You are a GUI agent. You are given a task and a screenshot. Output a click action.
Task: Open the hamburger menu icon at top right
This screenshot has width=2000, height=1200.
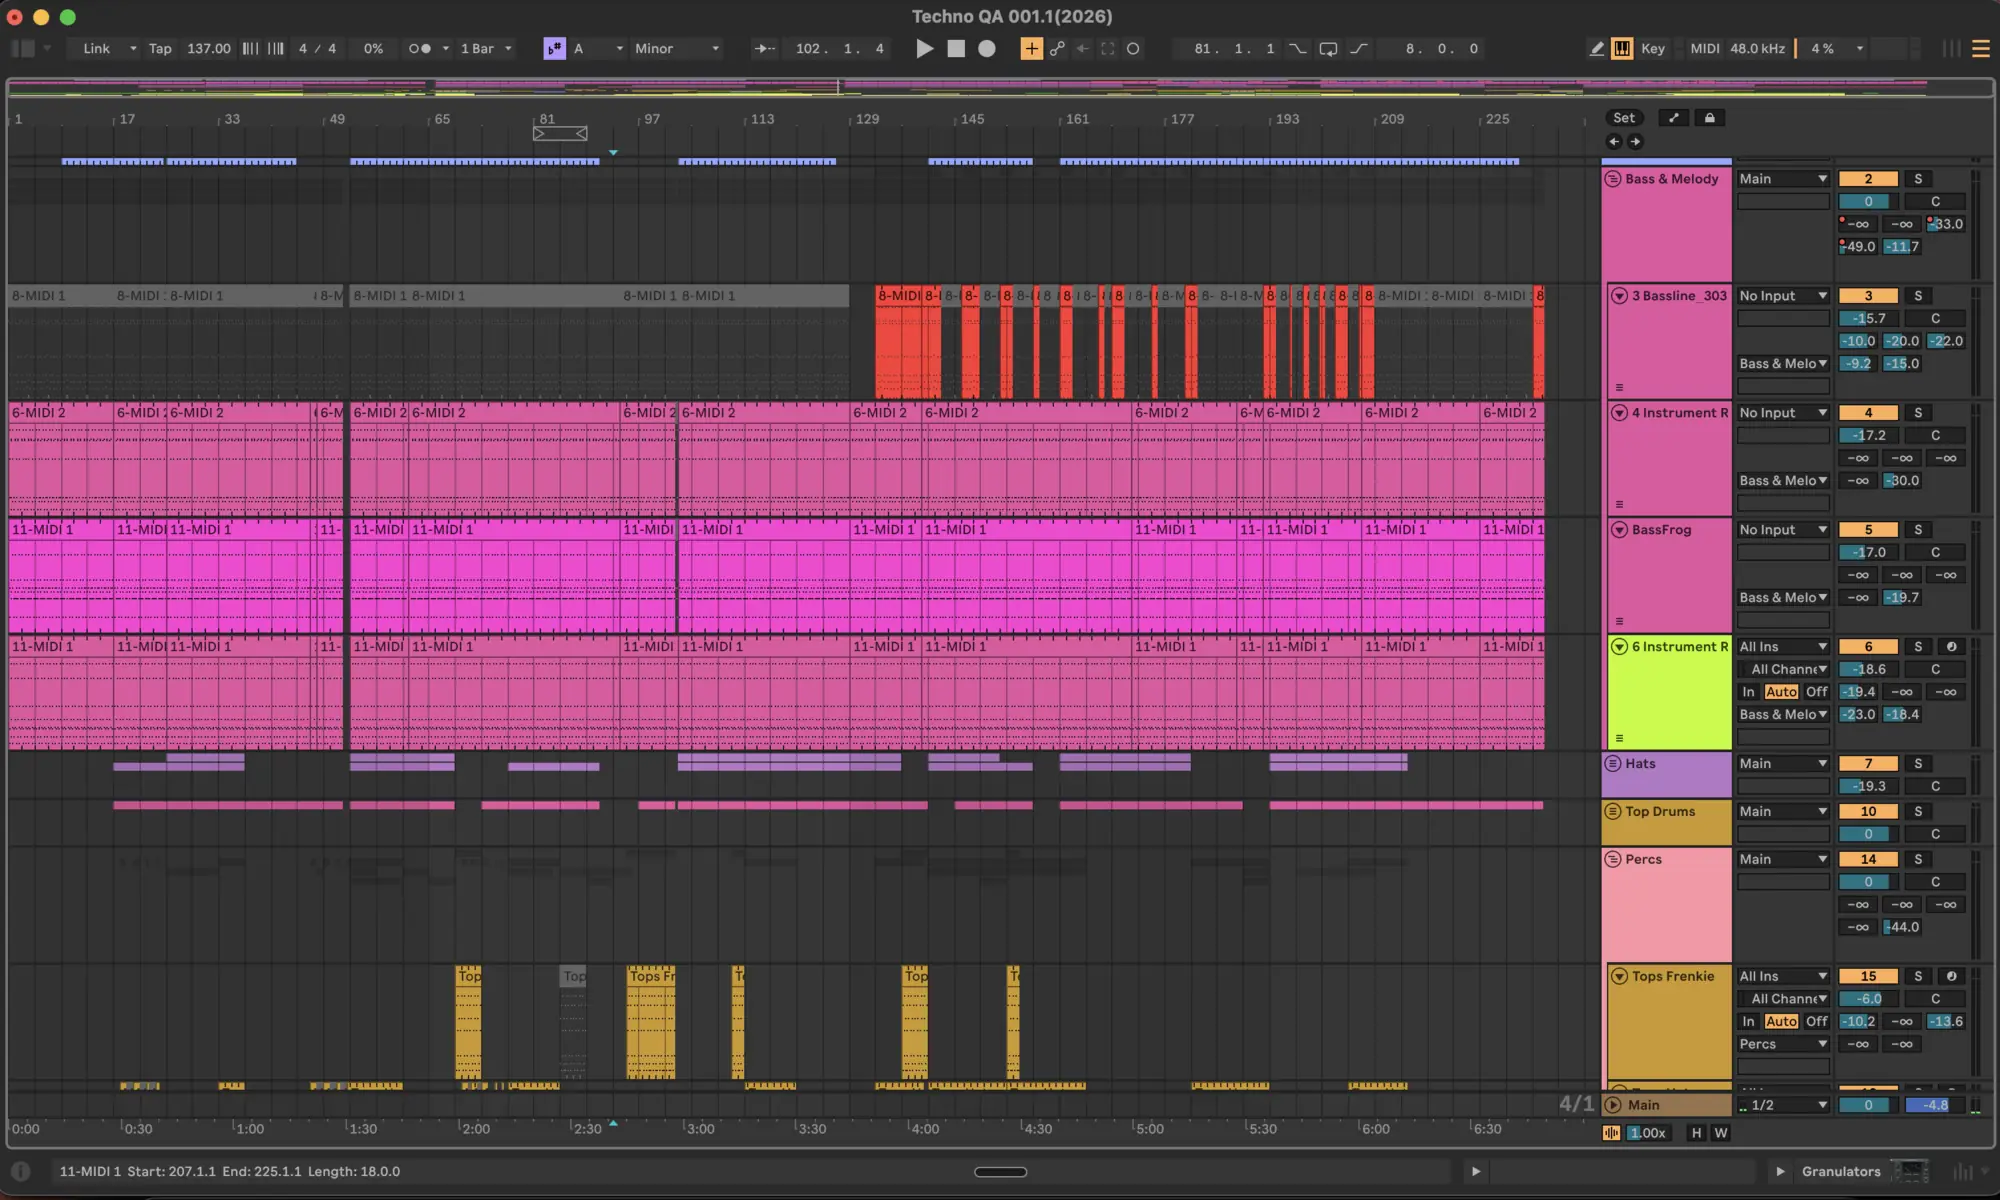coord(1980,48)
